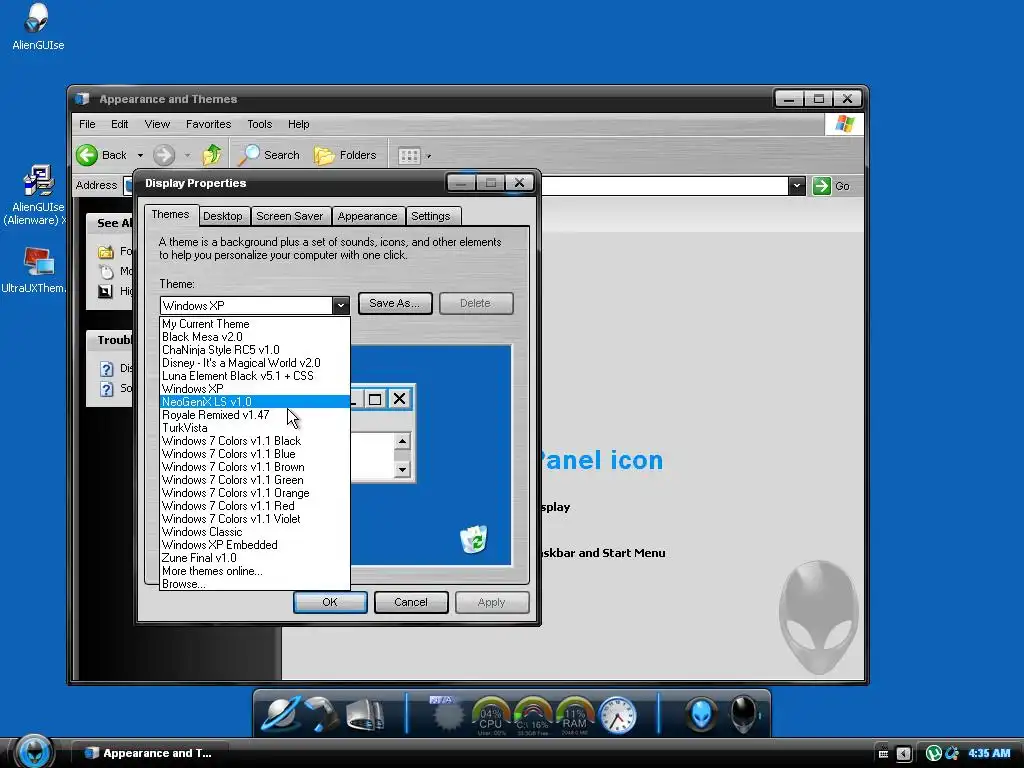Open the Forward history dropdown arrow
This screenshot has height=768, width=1024.
[187, 155]
